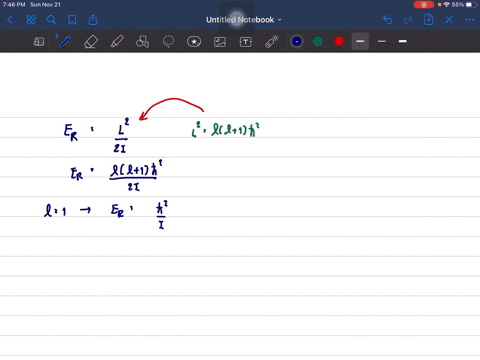This screenshot has width=480, height=360.
Task: Go back with the left chevron
Action: (x=10, y=20)
